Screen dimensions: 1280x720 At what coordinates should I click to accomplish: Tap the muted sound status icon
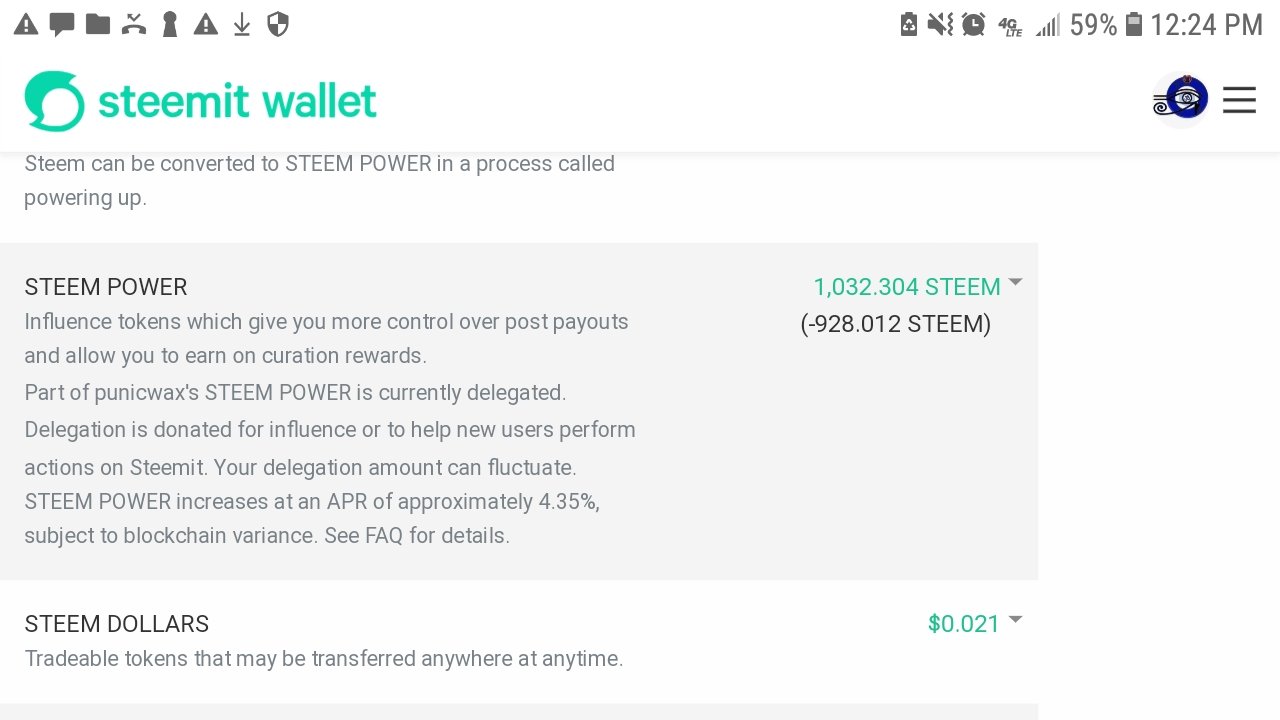(x=940, y=25)
